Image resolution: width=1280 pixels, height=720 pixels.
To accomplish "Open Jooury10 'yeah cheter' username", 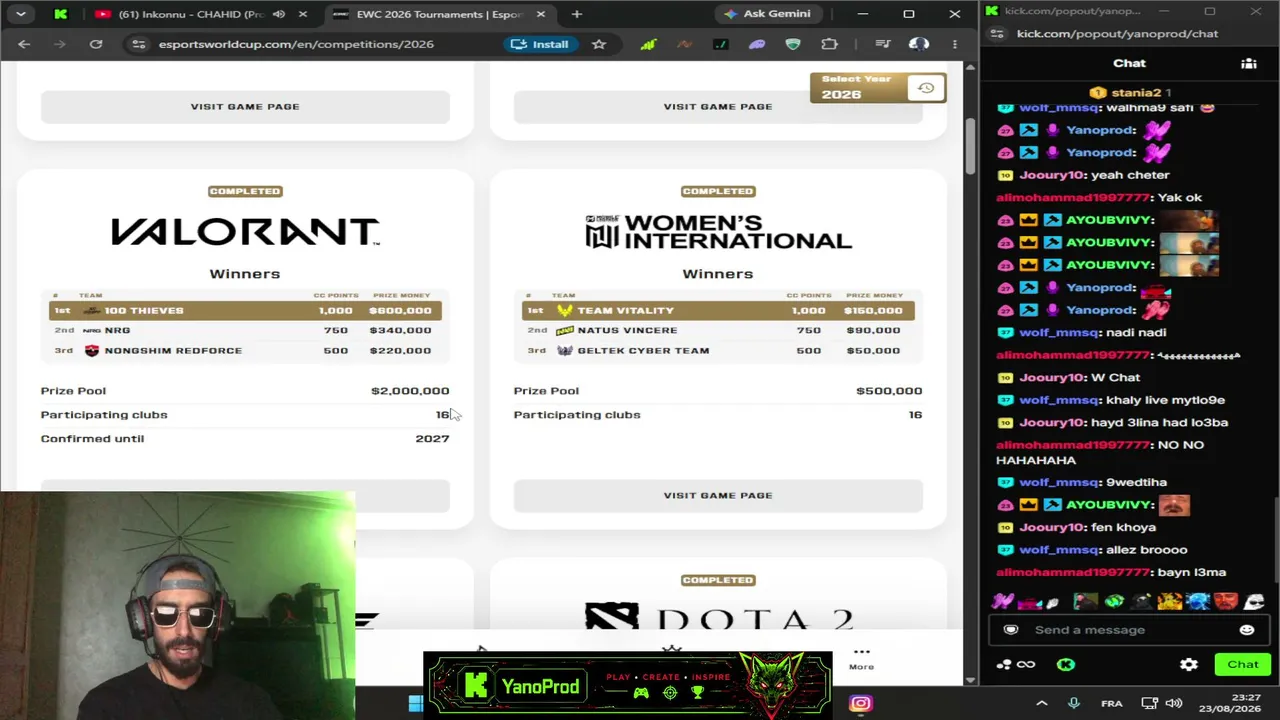I will pyautogui.click(x=1052, y=175).
